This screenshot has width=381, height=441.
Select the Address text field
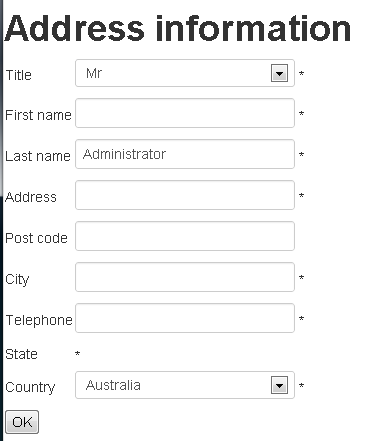[185, 195]
